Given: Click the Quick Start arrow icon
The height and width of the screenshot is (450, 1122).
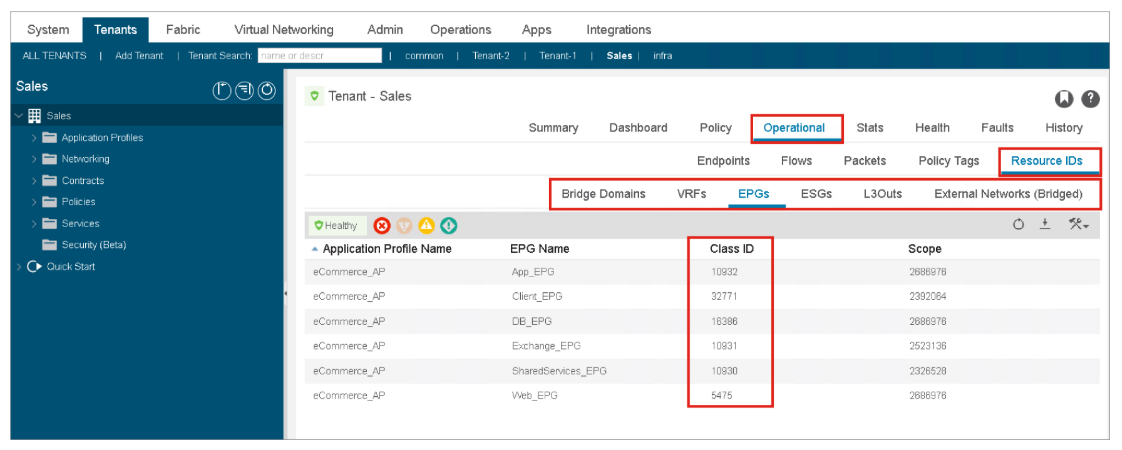Looking at the screenshot, I should tap(34, 266).
